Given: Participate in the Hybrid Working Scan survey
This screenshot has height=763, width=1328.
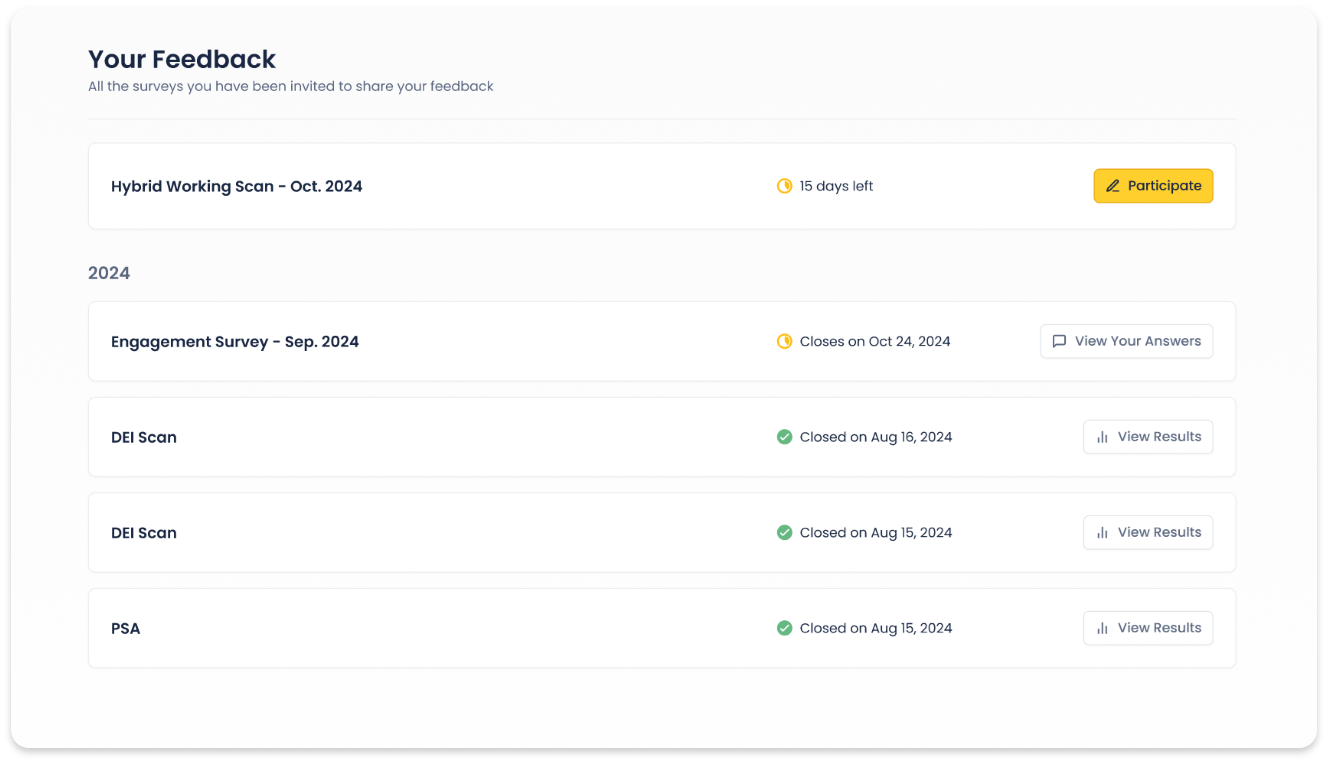Looking at the screenshot, I should [1153, 186].
